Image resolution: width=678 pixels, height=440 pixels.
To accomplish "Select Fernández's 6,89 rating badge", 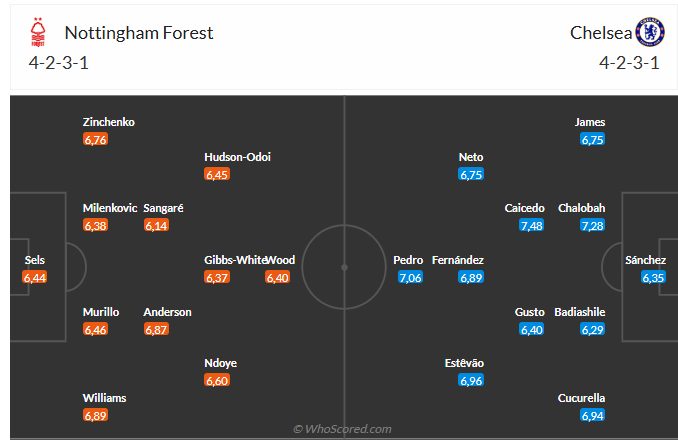I will pyautogui.click(x=472, y=277).
